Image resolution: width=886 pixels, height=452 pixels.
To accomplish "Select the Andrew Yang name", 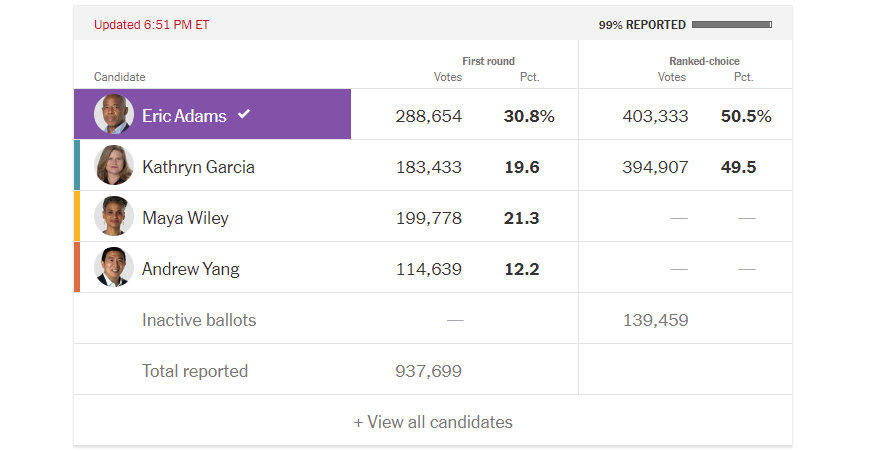I will click(x=190, y=269).
